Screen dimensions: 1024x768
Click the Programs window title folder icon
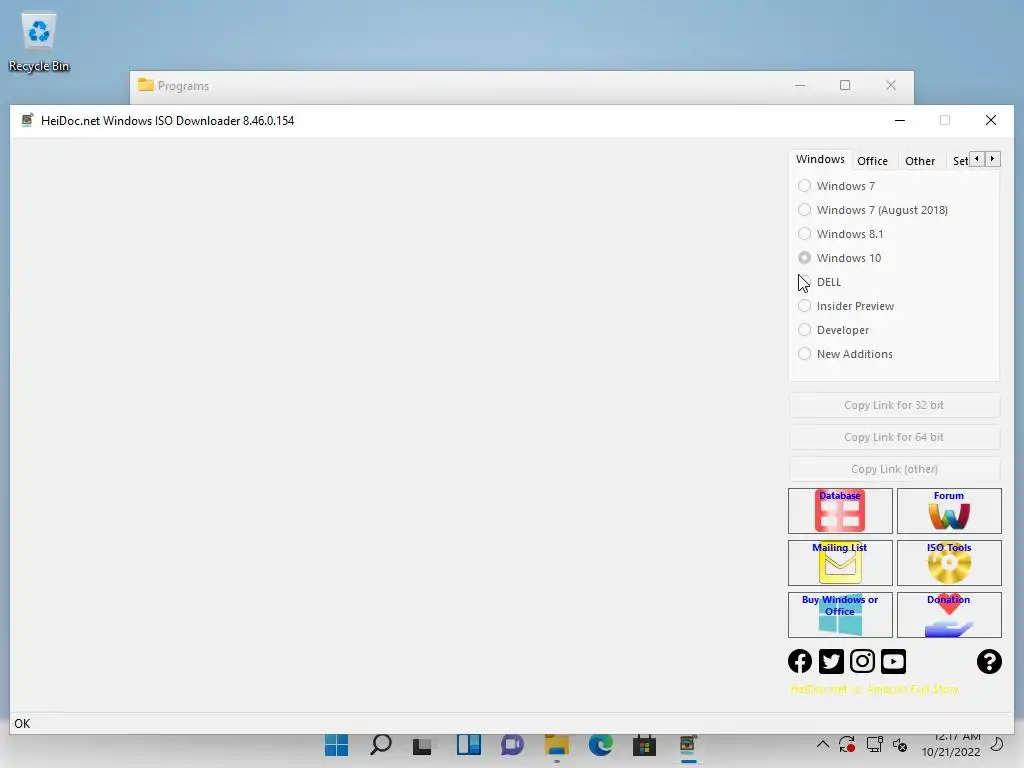pos(146,85)
